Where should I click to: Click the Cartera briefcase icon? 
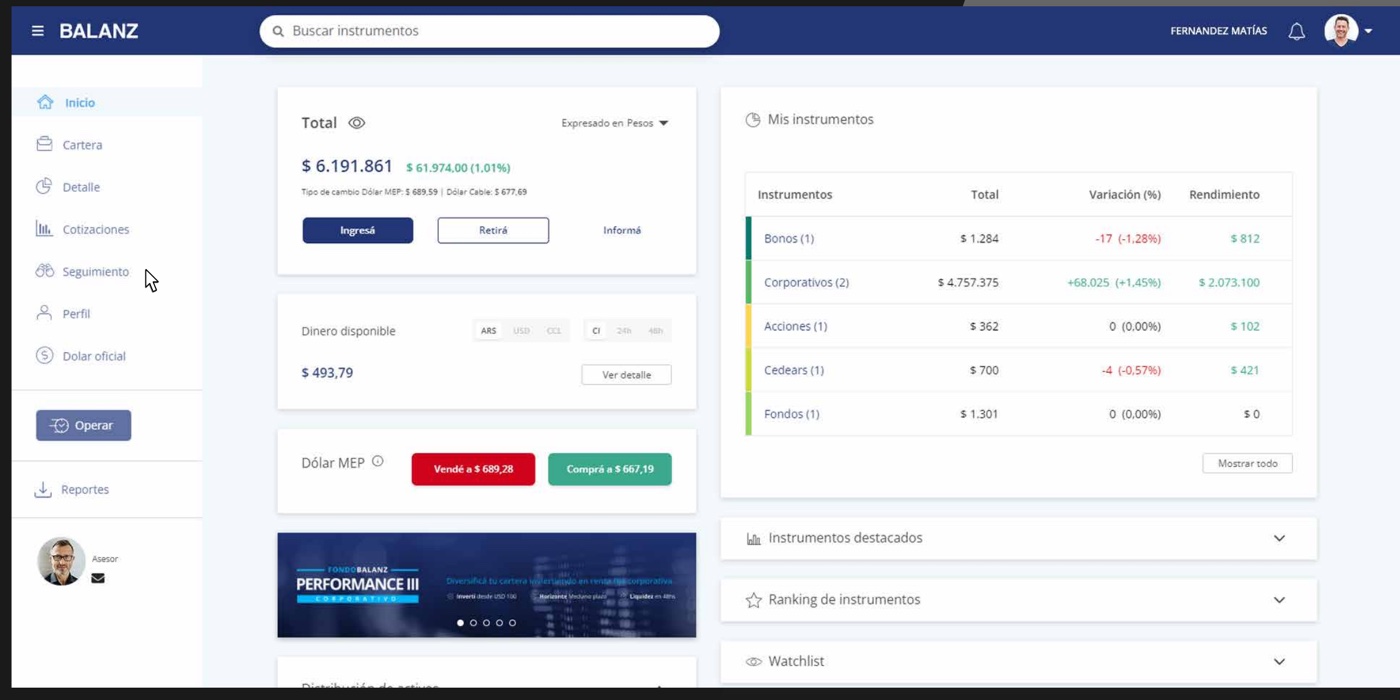pos(44,144)
